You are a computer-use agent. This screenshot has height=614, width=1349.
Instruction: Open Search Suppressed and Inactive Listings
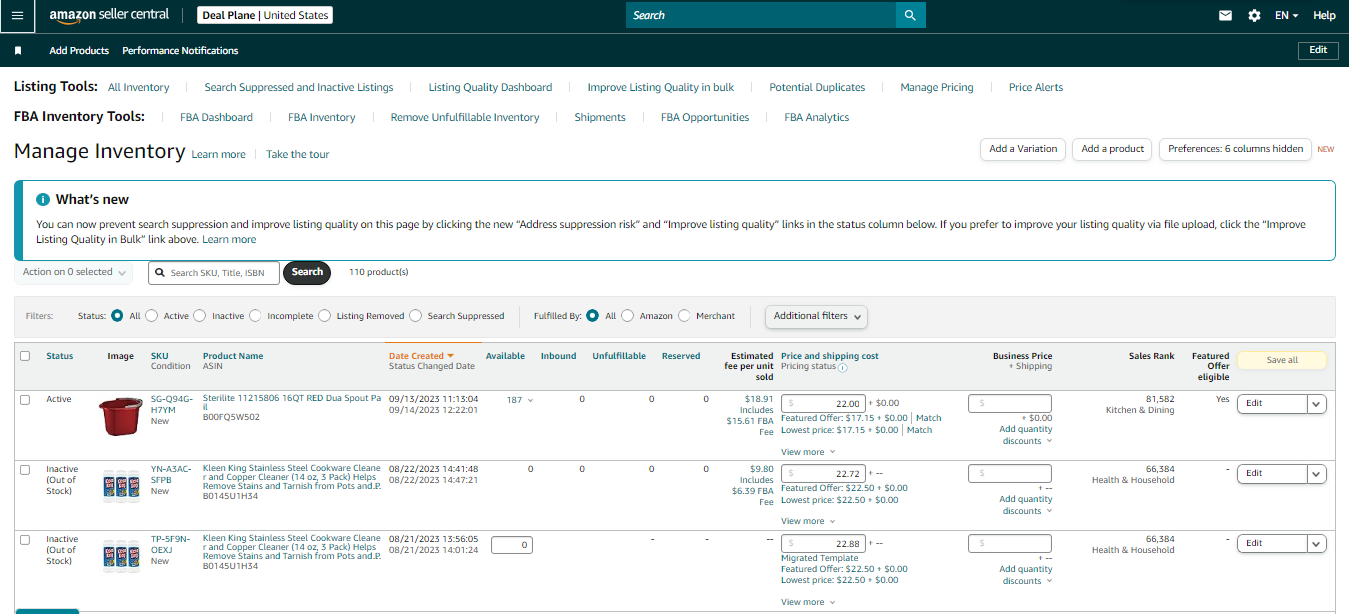(299, 88)
